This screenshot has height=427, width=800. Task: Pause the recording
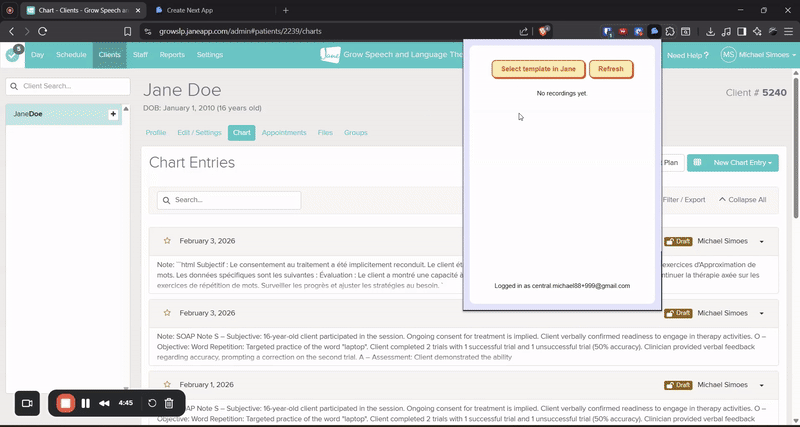86,403
